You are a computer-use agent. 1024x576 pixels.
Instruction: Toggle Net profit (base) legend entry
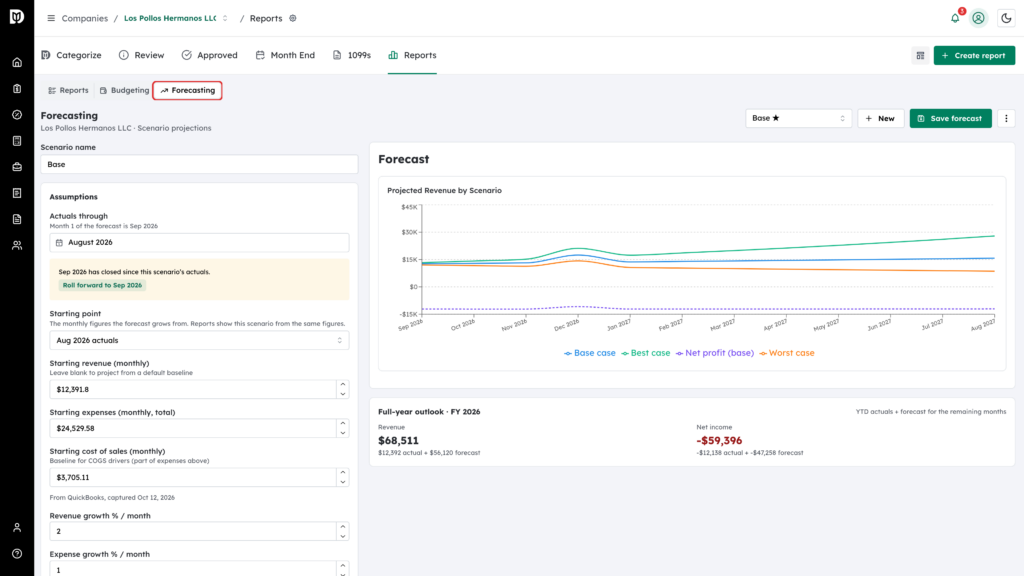click(714, 353)
